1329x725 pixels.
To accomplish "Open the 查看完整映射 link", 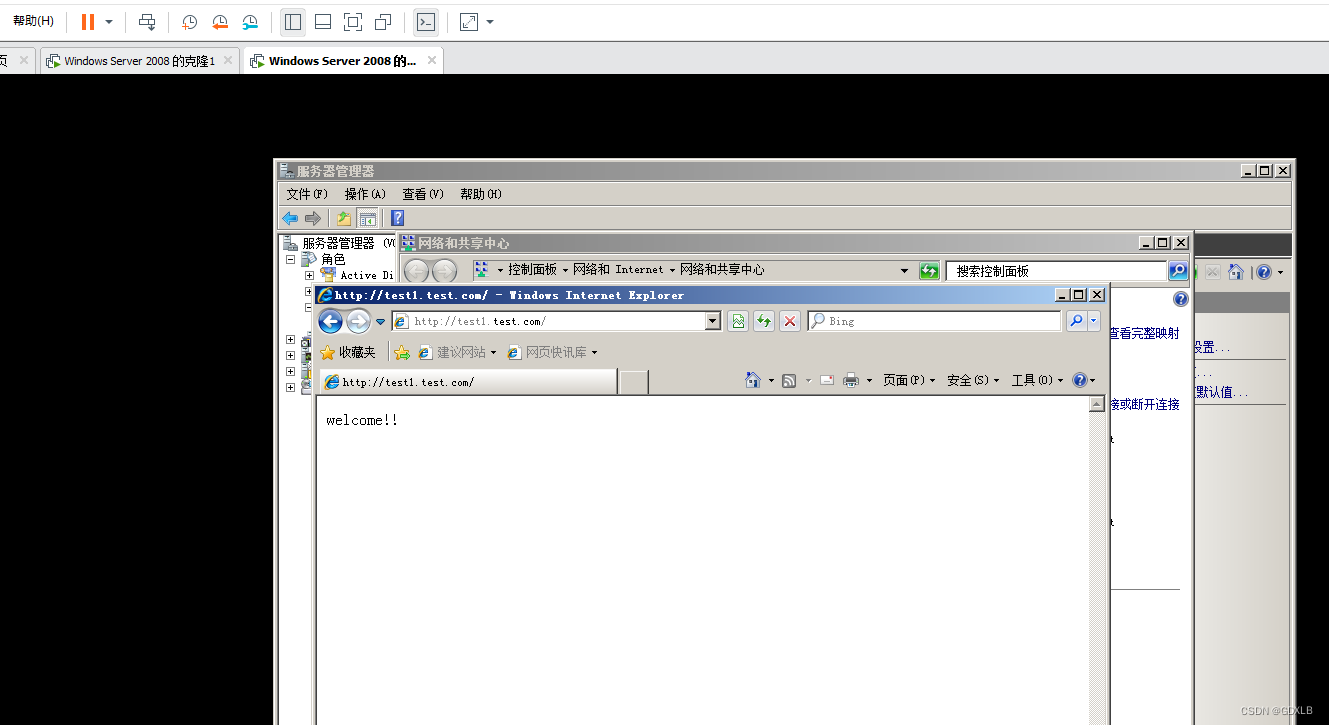I will [x=1144, y=334].
